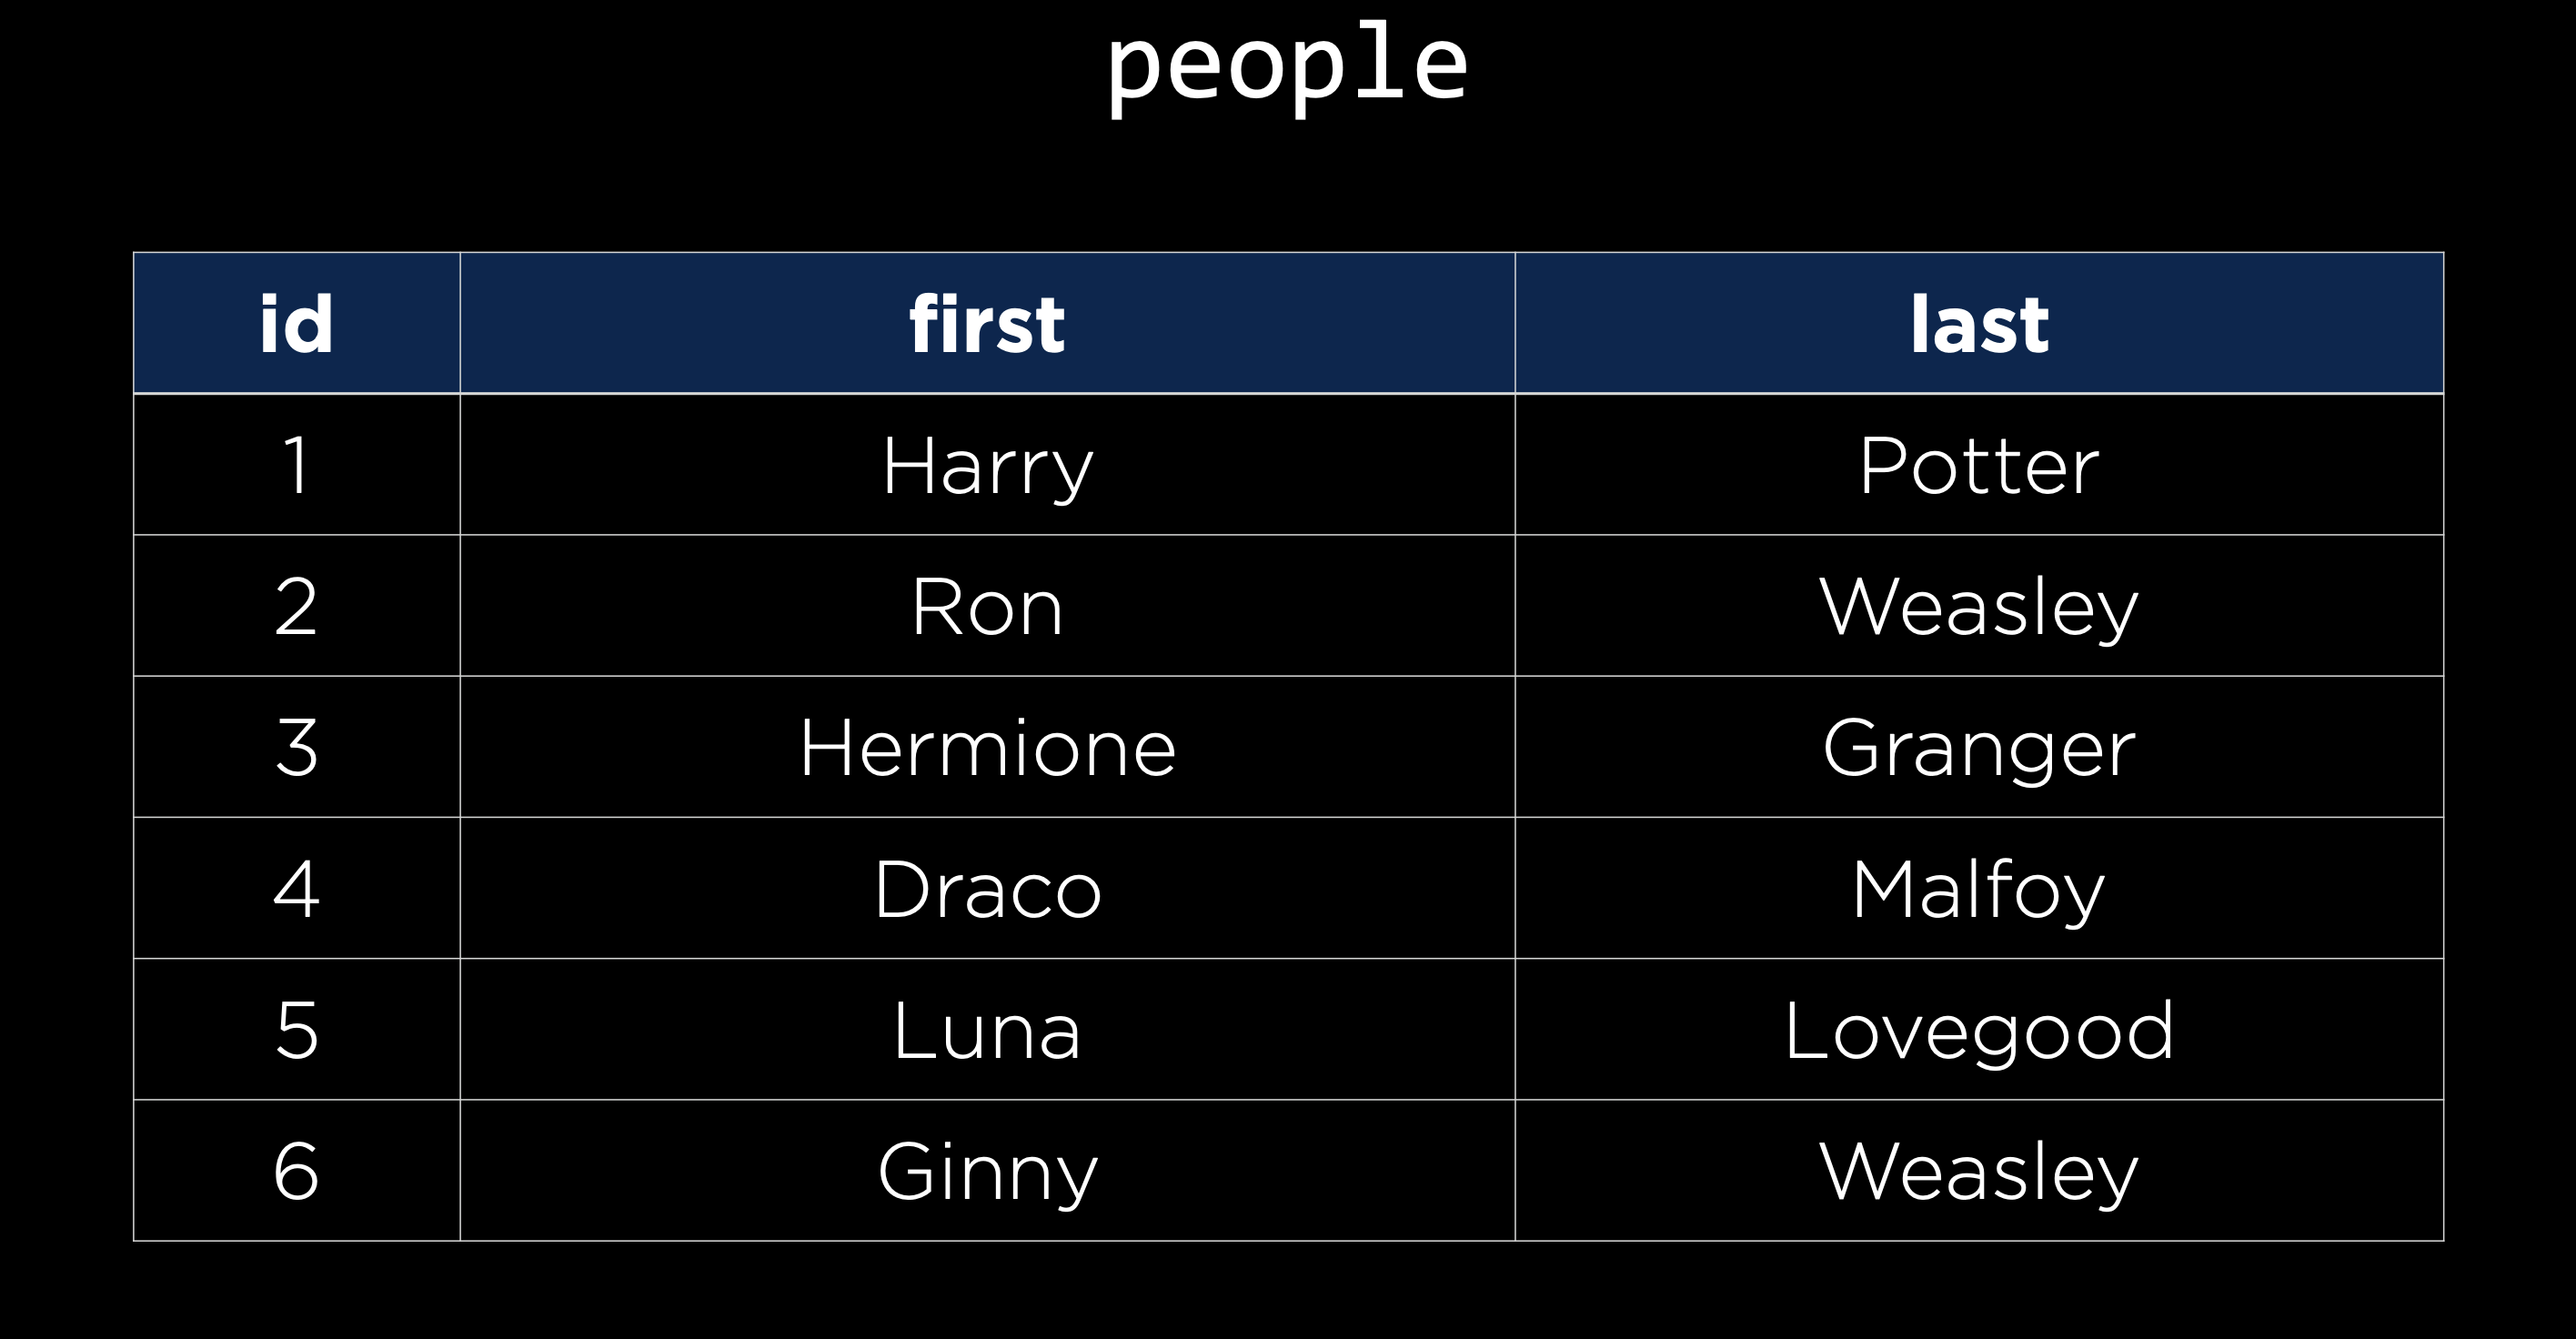The image size is (2576, 1339).
Task: Click the cell containing 'Draco'
Action: click(x=987, y=889)
